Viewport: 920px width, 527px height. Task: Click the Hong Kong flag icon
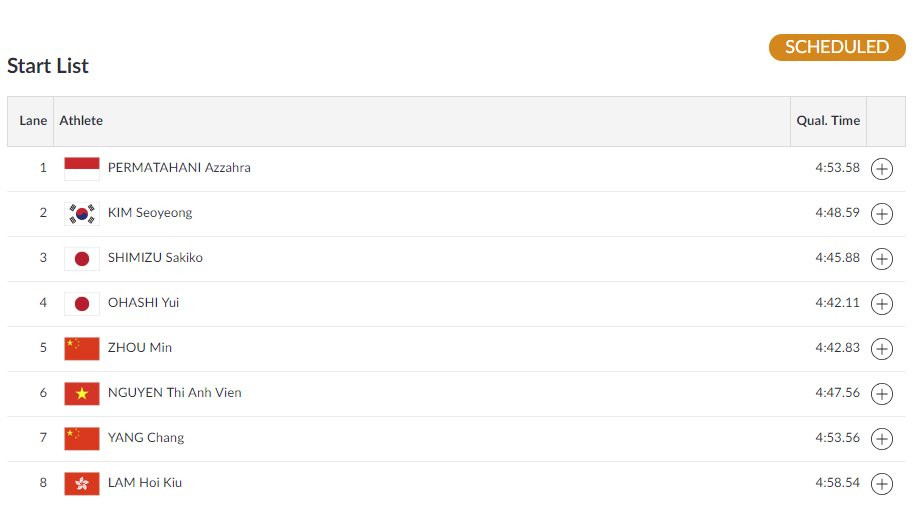pyautogui.click(x=82, y=483)
